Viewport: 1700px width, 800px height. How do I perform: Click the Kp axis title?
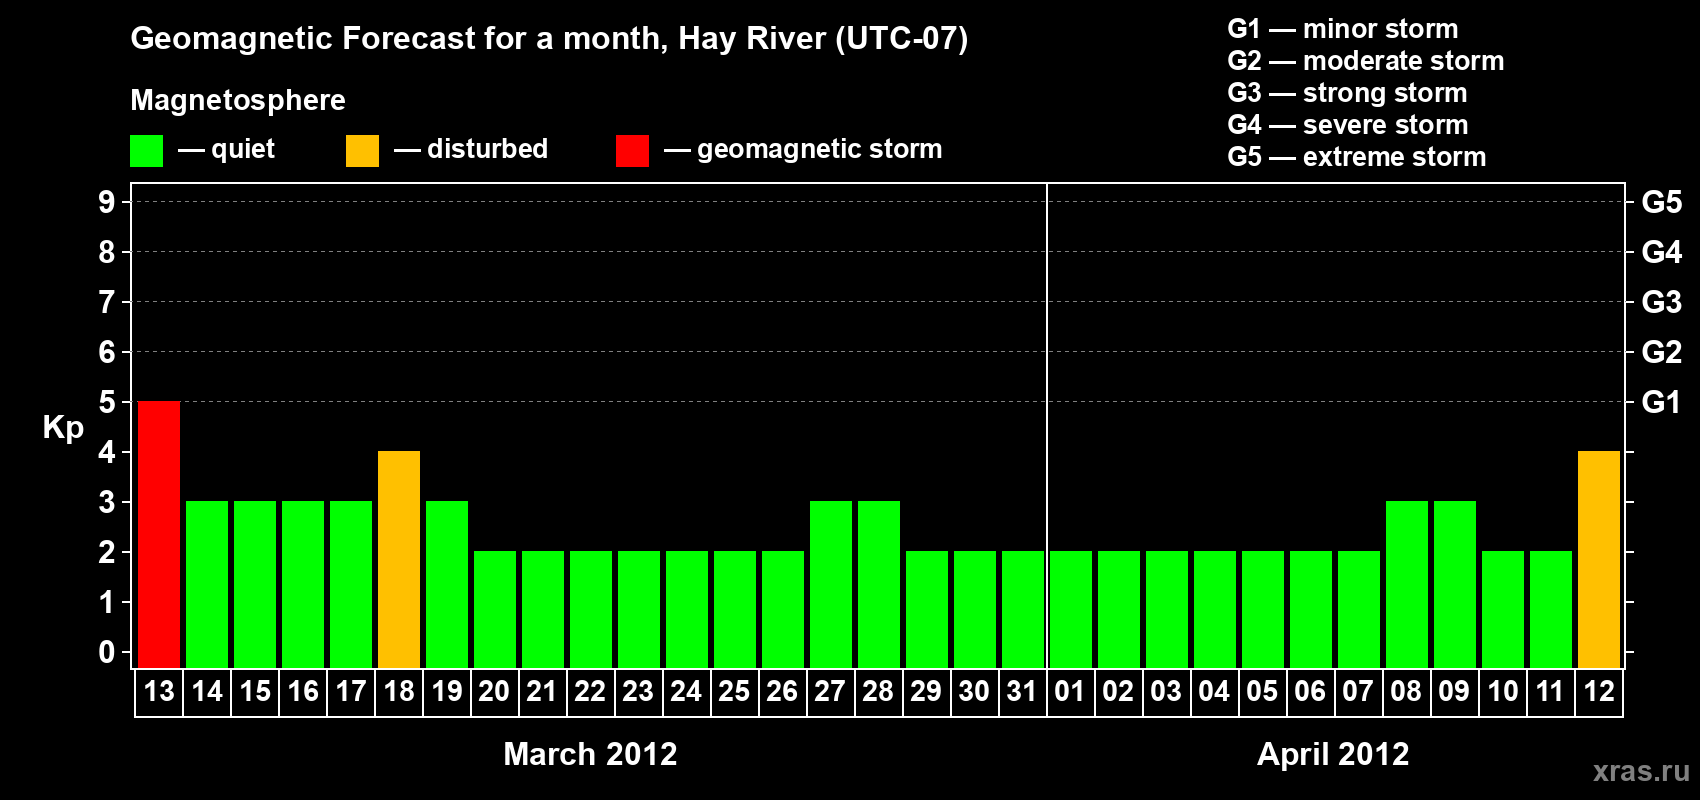point(63,428)
